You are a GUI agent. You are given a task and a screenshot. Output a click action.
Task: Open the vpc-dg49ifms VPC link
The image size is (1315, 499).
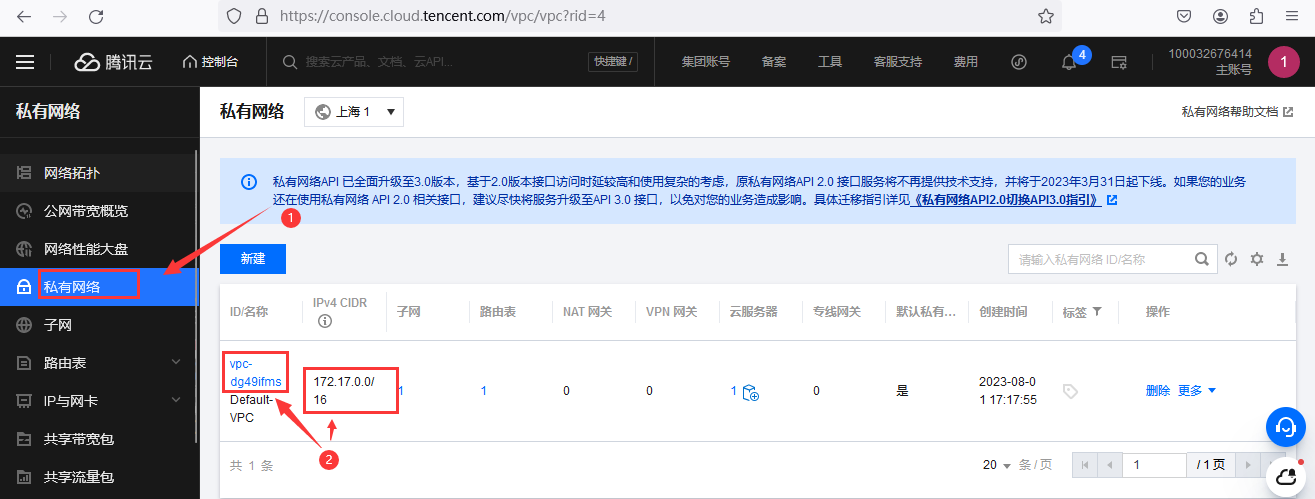pyautogui.click(x=257, y=372)
